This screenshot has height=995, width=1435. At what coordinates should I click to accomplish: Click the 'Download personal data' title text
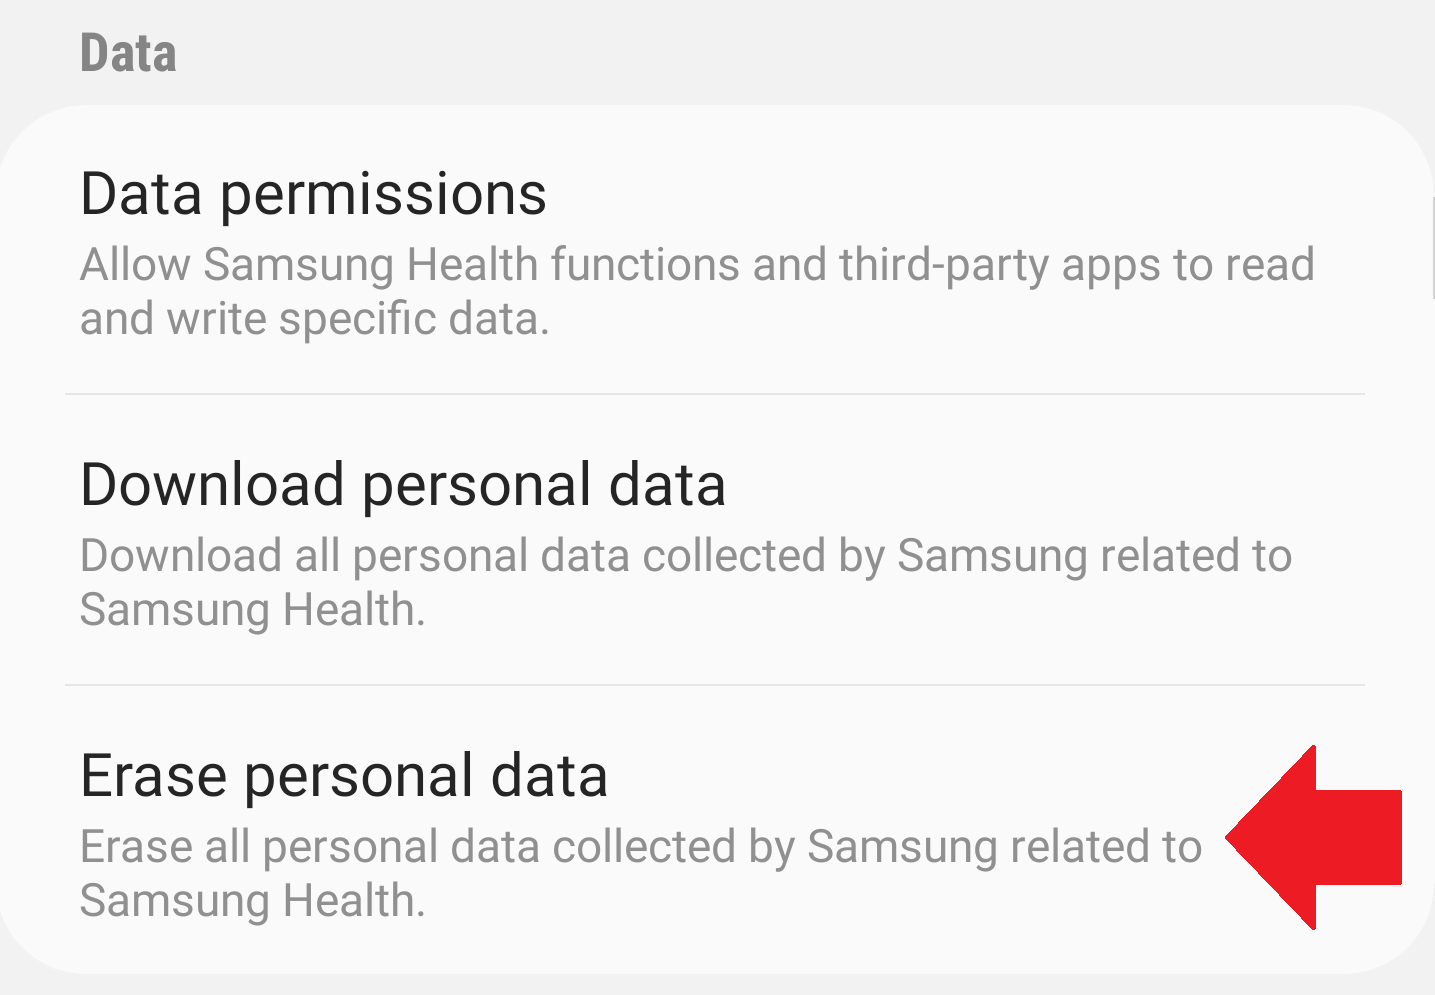pos(402,485)
